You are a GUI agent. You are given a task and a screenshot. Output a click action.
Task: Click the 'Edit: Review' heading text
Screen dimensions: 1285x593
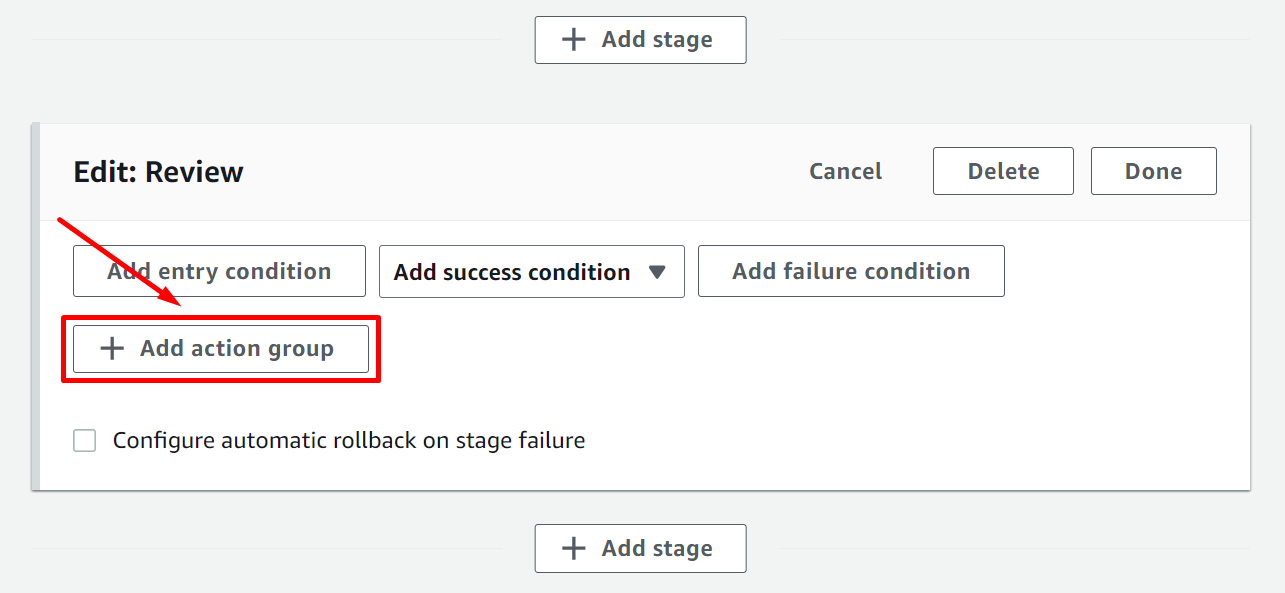[158, 172]
